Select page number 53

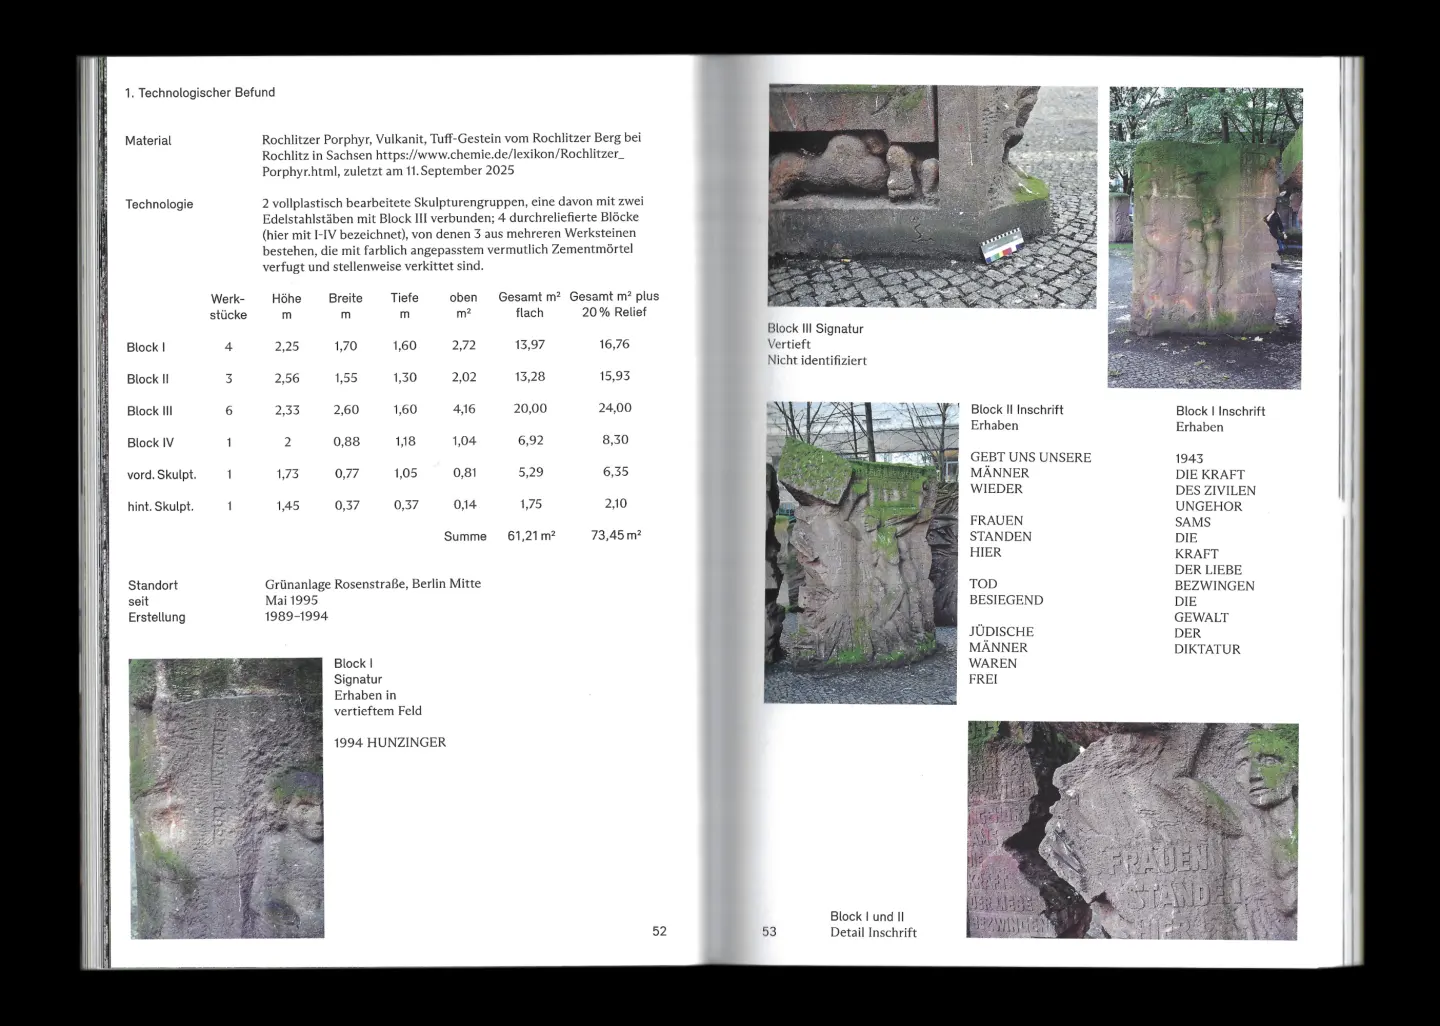point(769,931)
